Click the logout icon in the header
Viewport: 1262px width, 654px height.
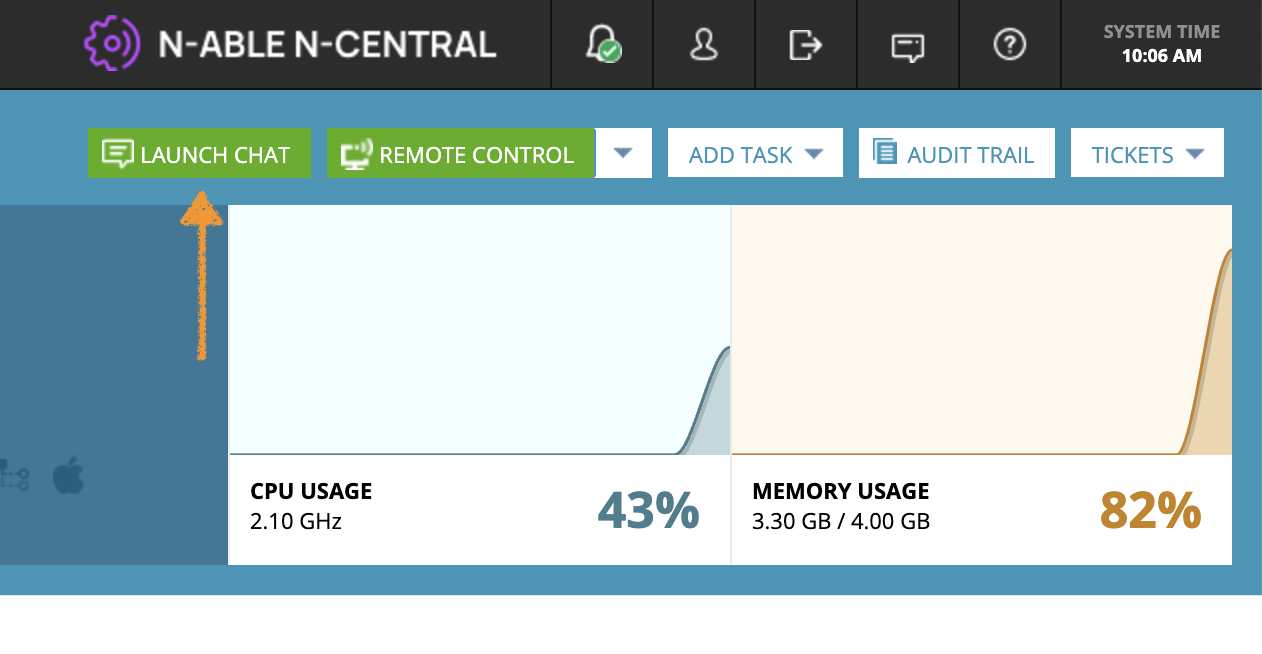coord(806,44)
